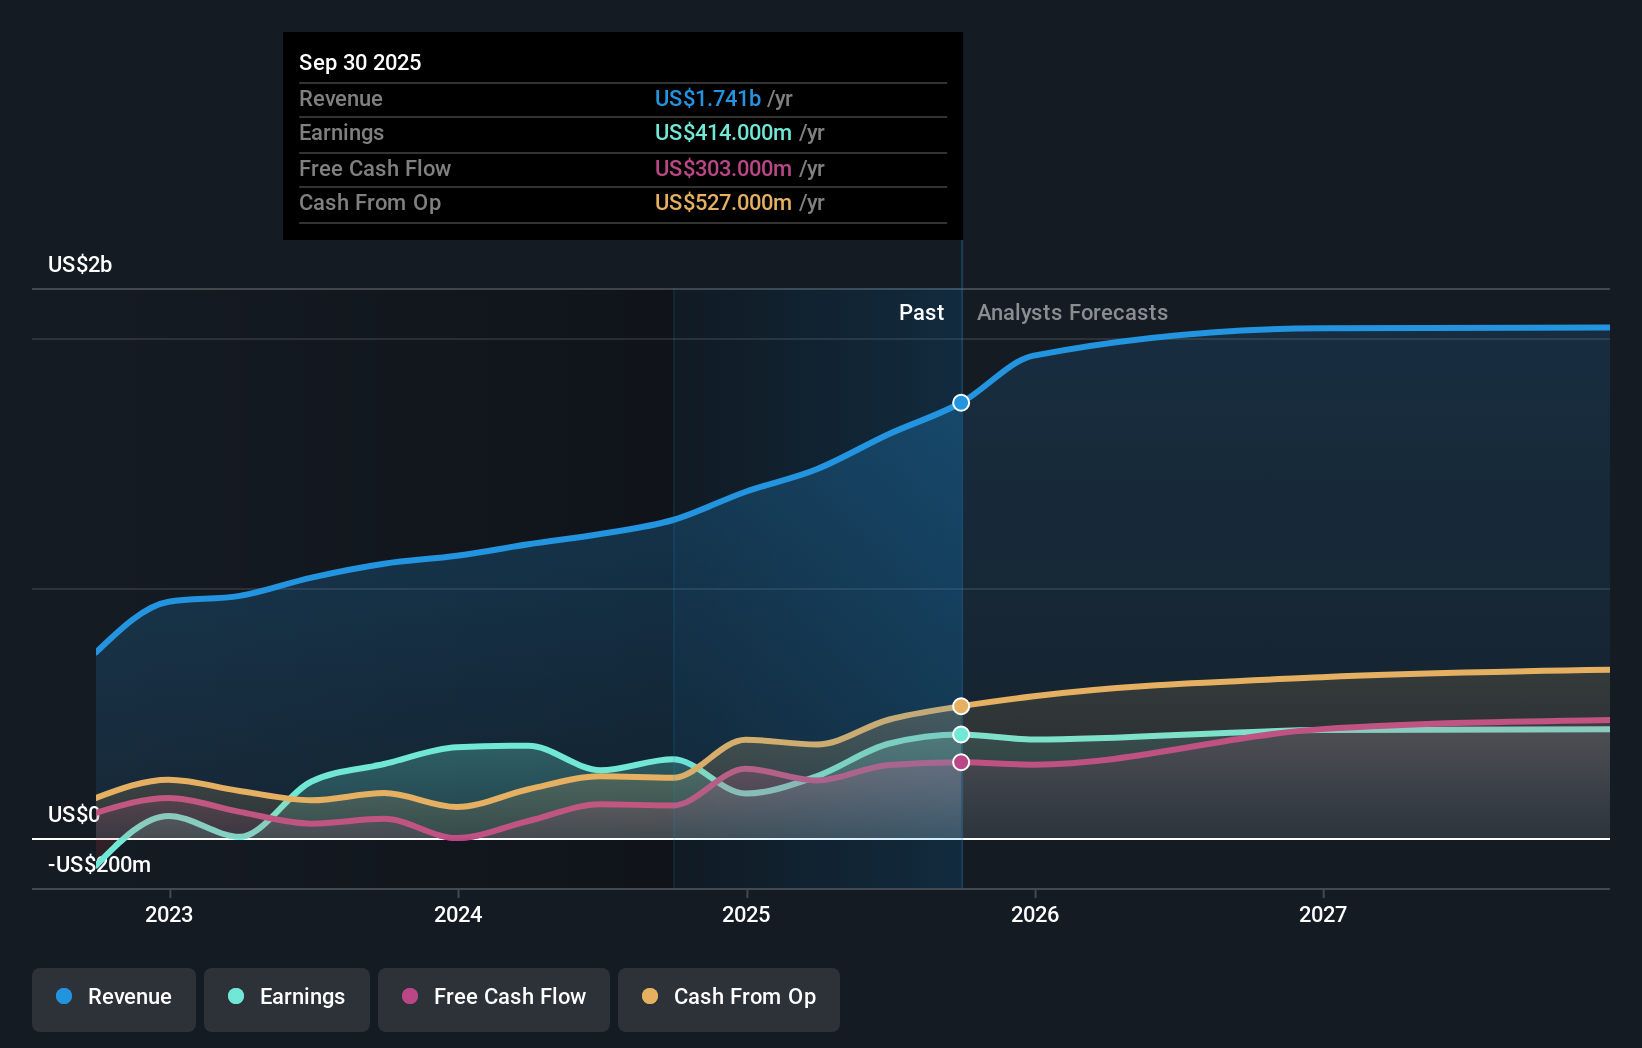The height and width of the screenshot is (1048, 1642).
Task: Select the pink Free Cash Flow chart marker
Action: [961, 762]
